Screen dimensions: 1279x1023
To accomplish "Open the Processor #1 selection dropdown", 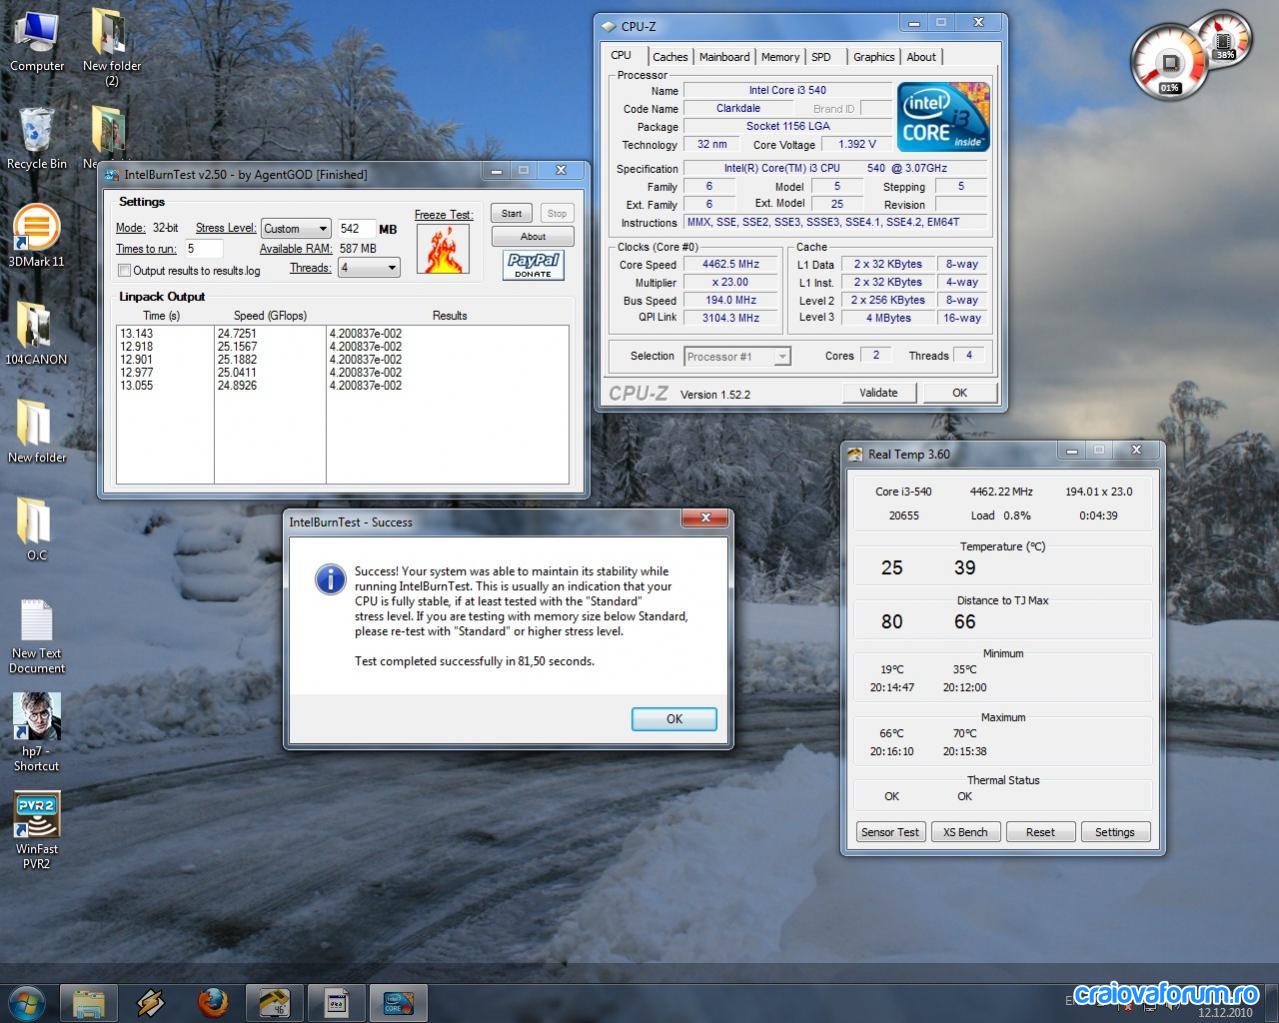I will click(x=737, y=356).
